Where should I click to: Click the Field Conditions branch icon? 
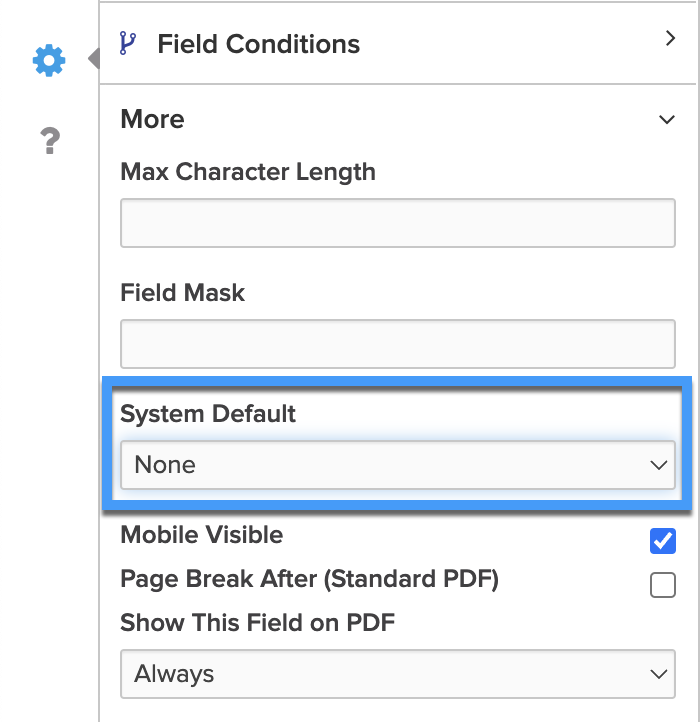coord(128,43)
